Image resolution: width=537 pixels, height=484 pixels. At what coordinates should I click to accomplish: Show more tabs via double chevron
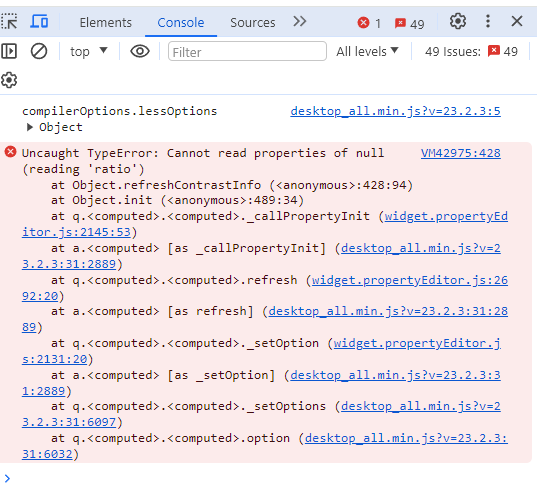300,22
